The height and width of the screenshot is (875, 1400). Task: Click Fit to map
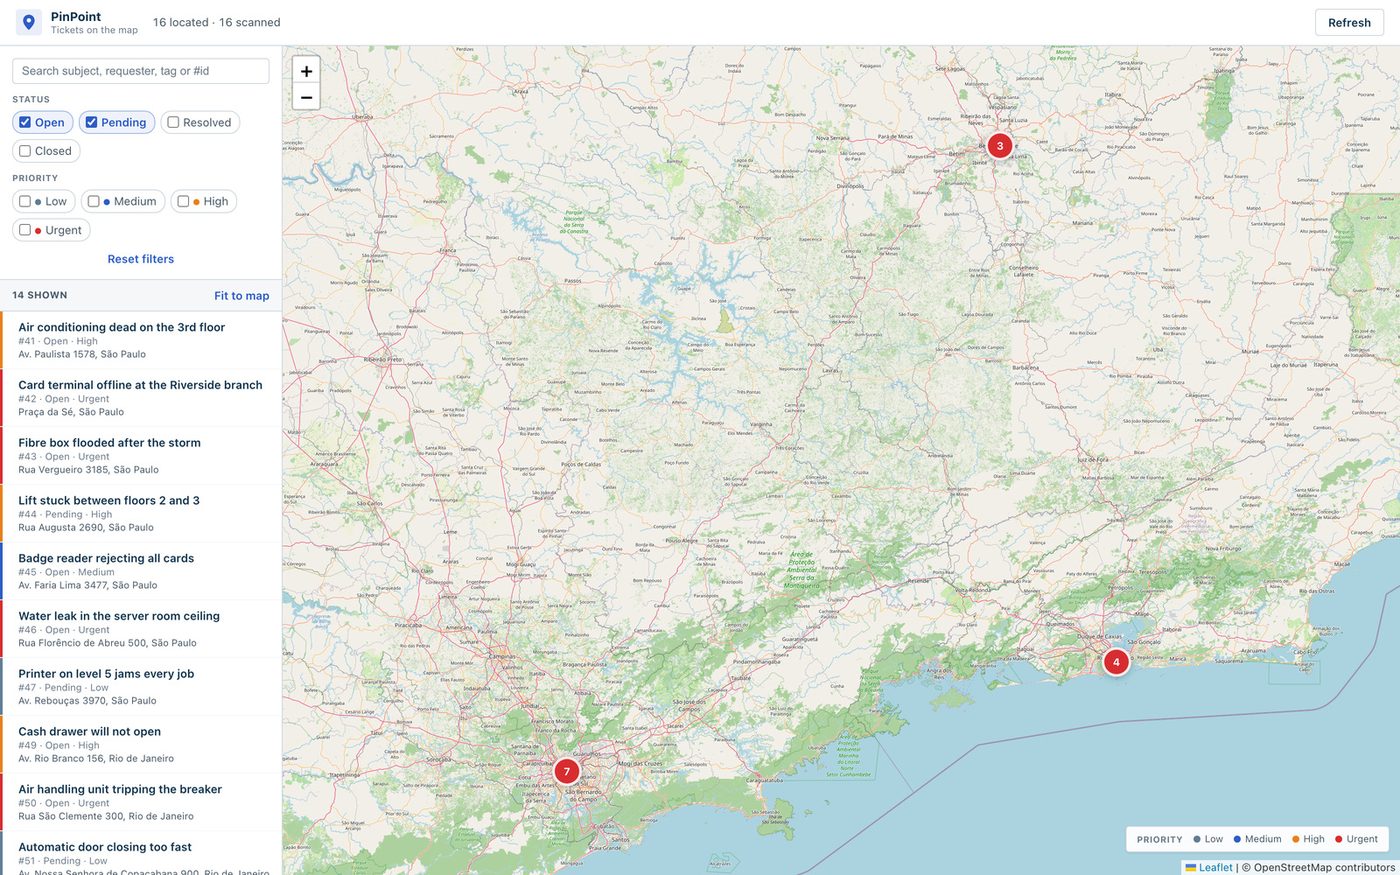[x=242, y=295]
